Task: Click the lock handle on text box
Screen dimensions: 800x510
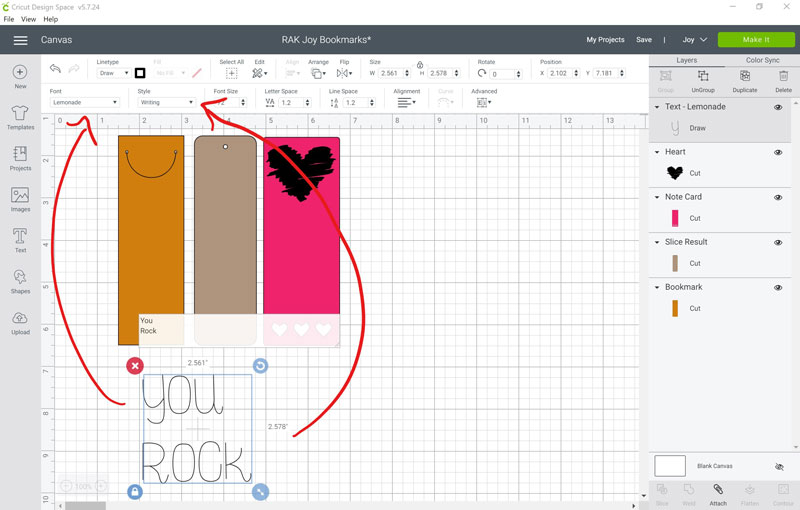Action: 135,492
